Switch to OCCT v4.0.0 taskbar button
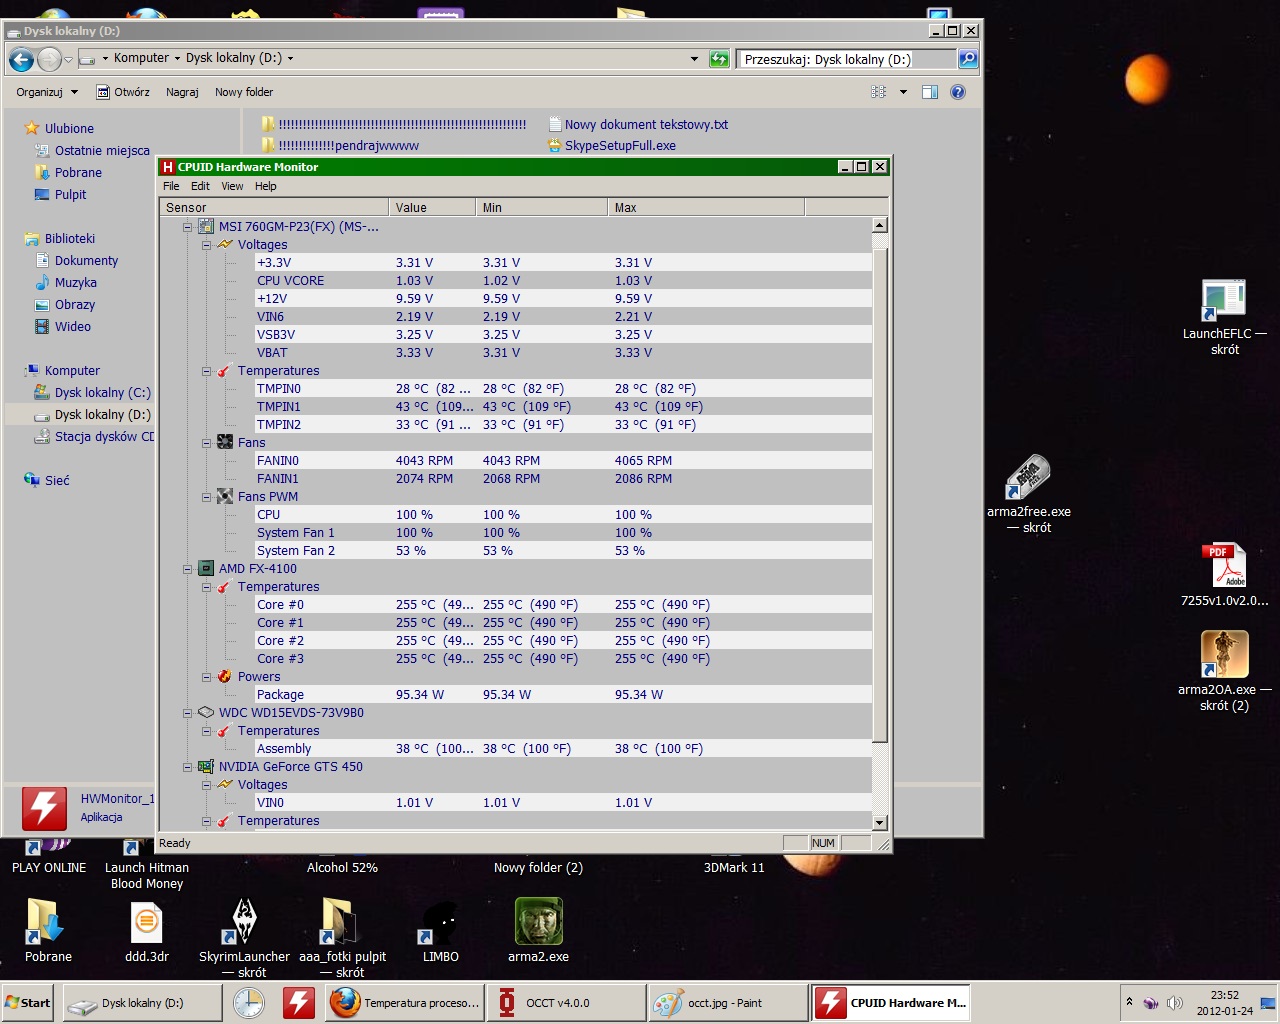 [x=566, y=1003]
